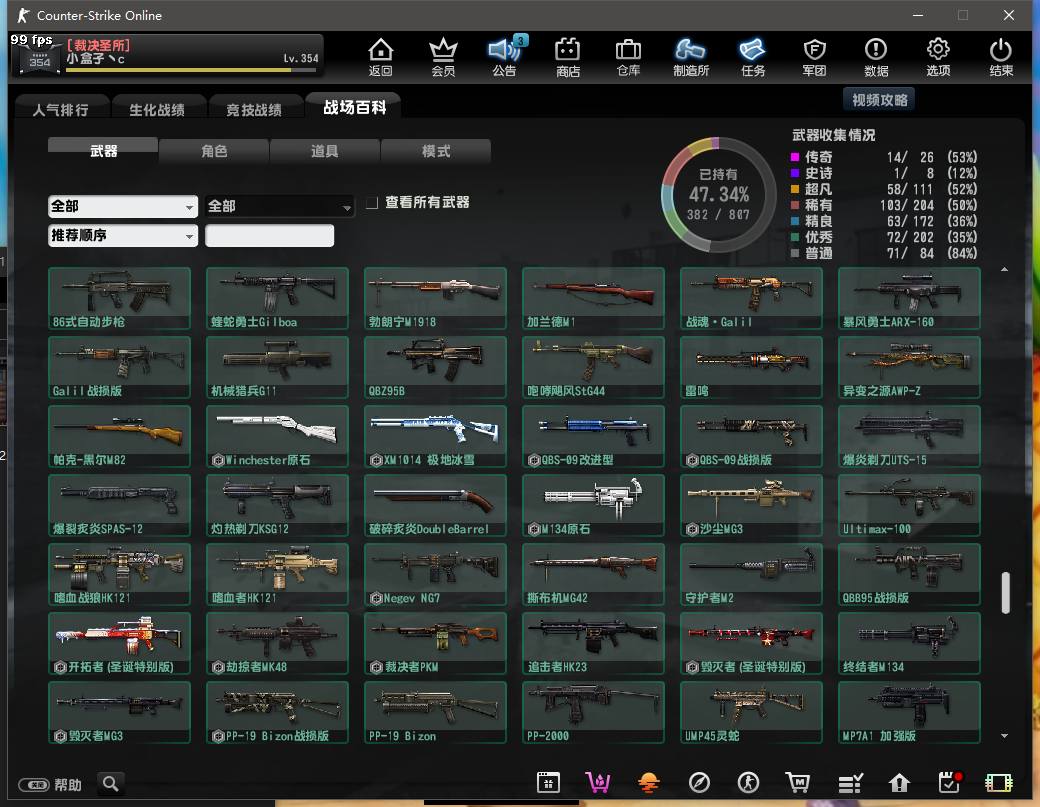Screen dimensions: 1040x807
Task: Switch to the 角色 sub-tab
Action: pos(214,151)
